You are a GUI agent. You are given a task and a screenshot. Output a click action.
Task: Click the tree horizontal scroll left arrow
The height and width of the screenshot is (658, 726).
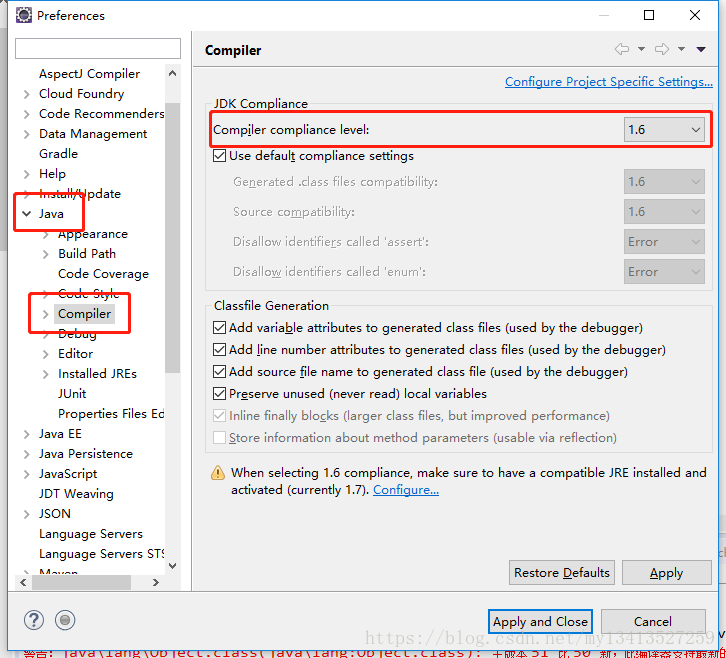point(23,583)
